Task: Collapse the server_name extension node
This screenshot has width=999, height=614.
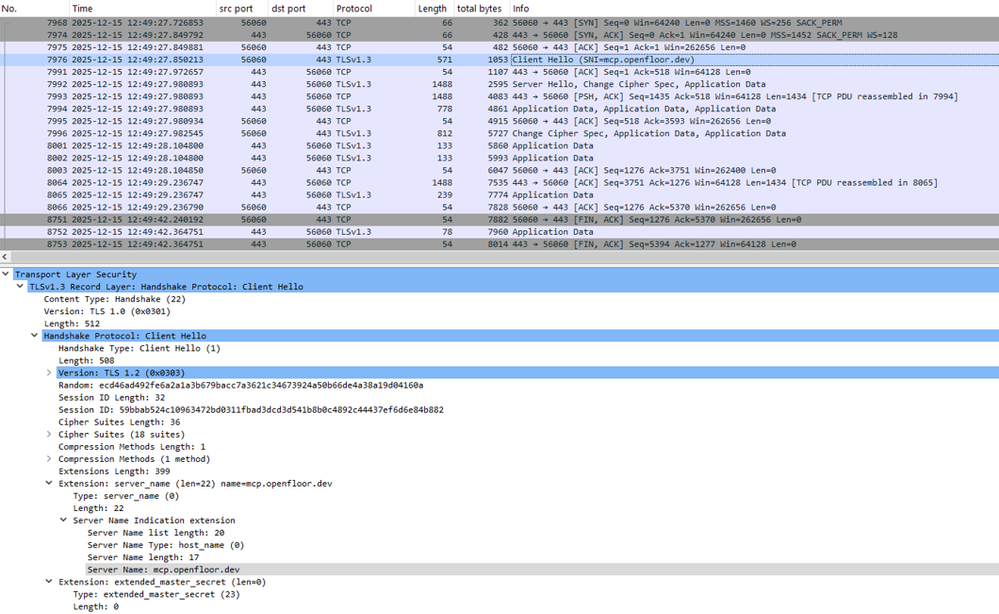Action: [50, 483]
